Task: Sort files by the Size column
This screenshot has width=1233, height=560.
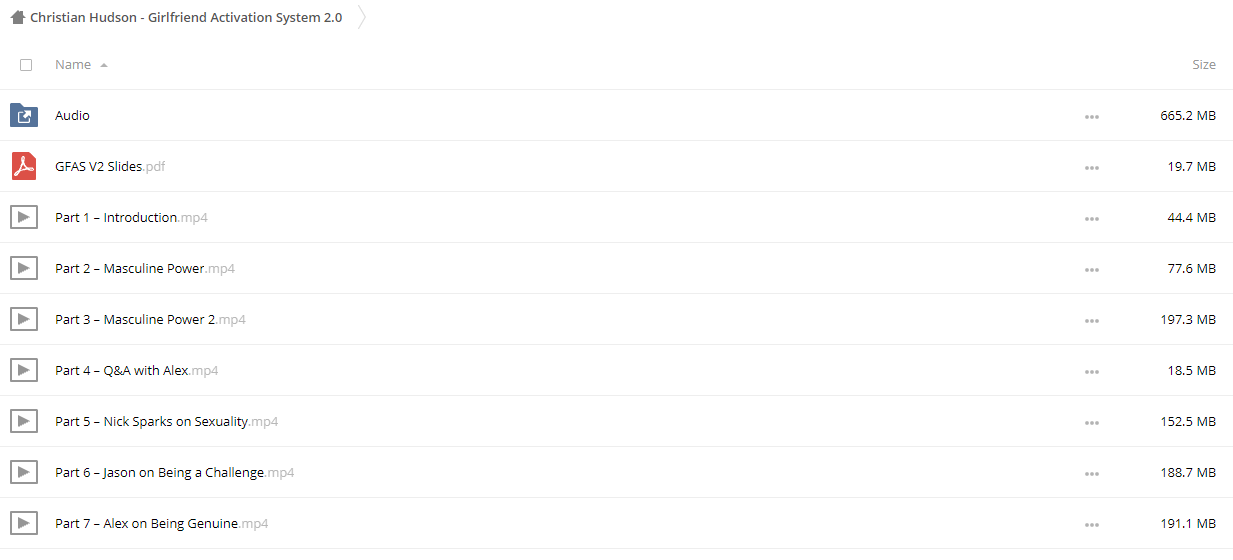Action: point(1204,64)
